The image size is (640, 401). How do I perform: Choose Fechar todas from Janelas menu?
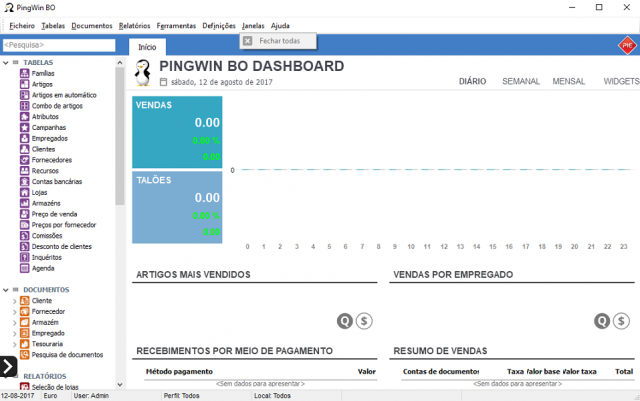tap(278, 41)
